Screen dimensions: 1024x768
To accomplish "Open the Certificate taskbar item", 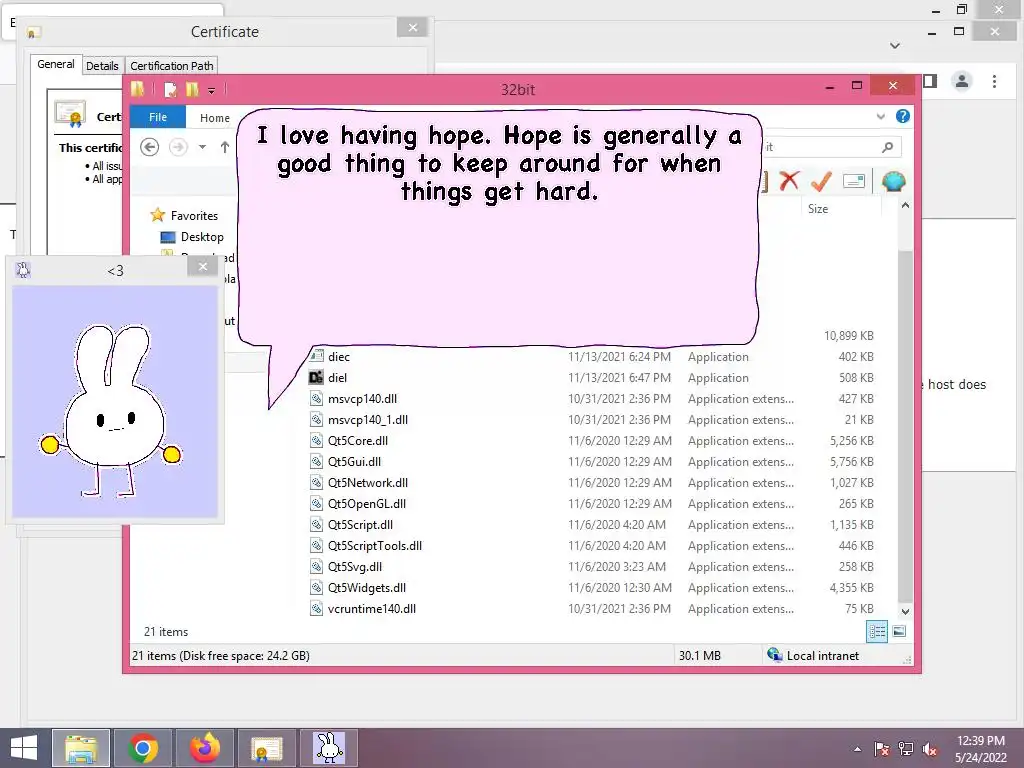I will [x=266, y=748].
